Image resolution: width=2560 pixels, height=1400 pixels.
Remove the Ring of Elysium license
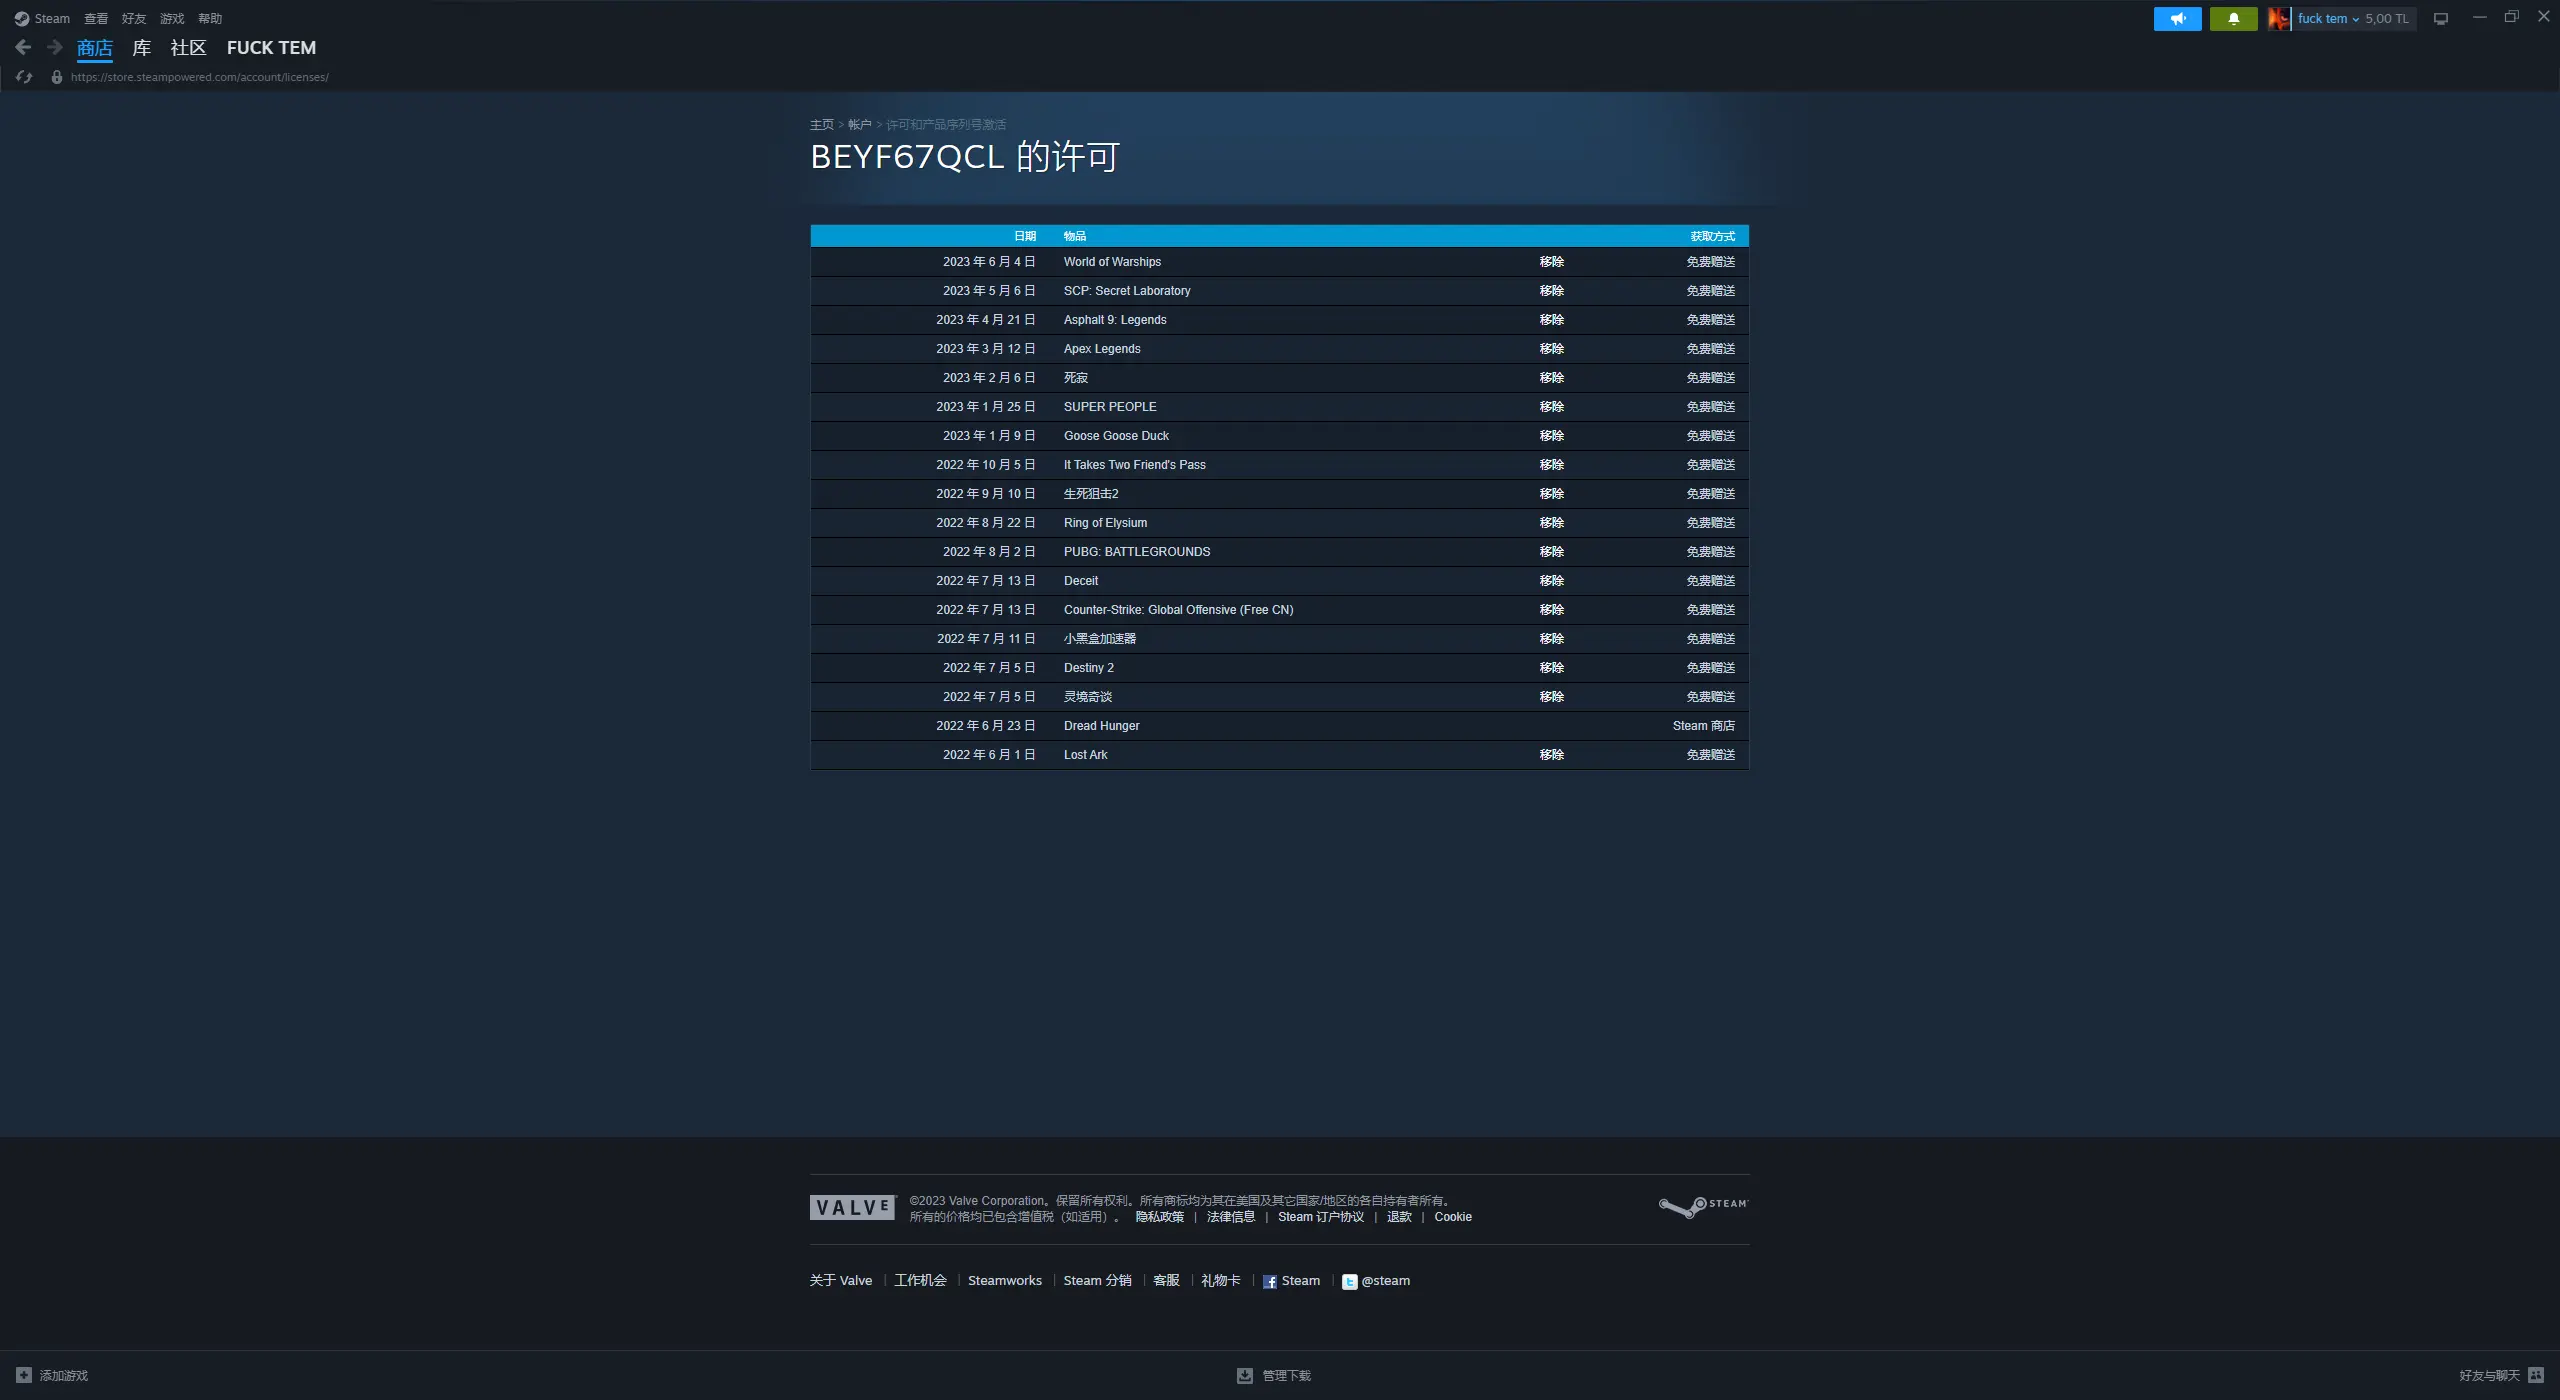coord(1552,522)
